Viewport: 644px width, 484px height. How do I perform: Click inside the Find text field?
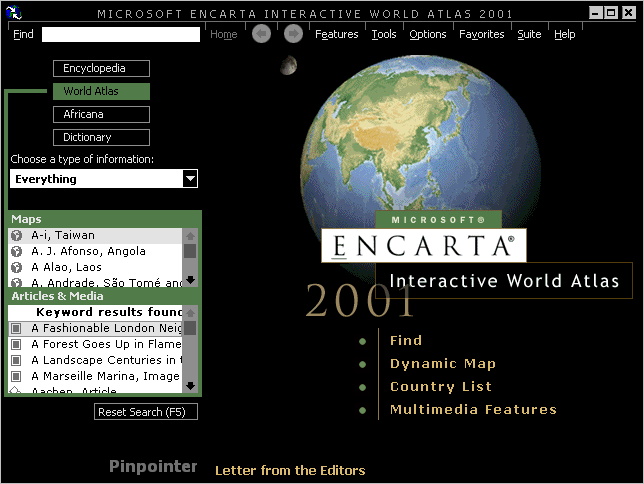(120, 34)
